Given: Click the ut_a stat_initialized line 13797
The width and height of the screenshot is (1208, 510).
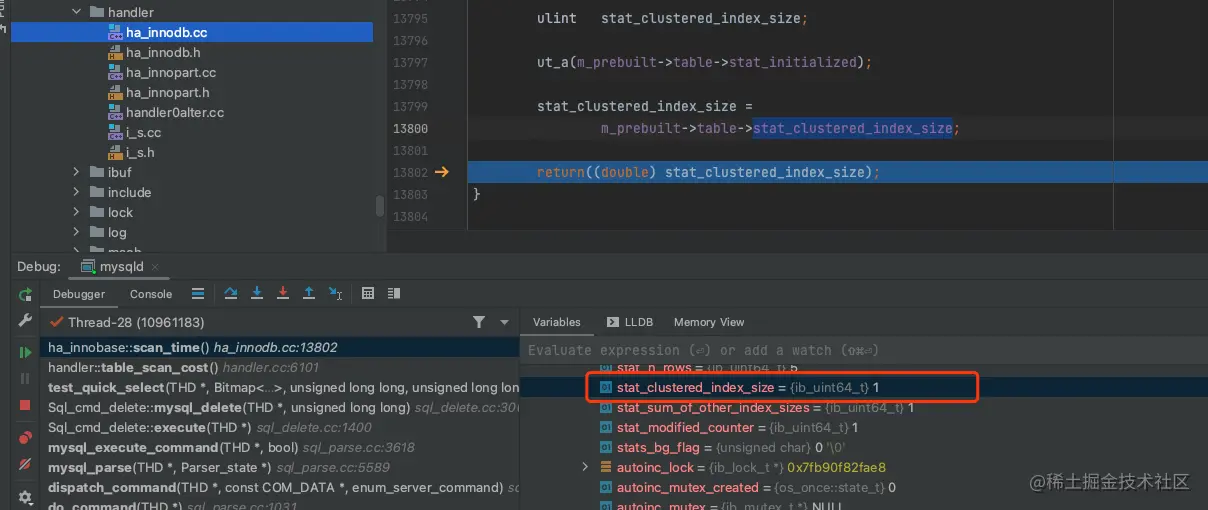Looking at the screenshot, I should pos(704,62).
